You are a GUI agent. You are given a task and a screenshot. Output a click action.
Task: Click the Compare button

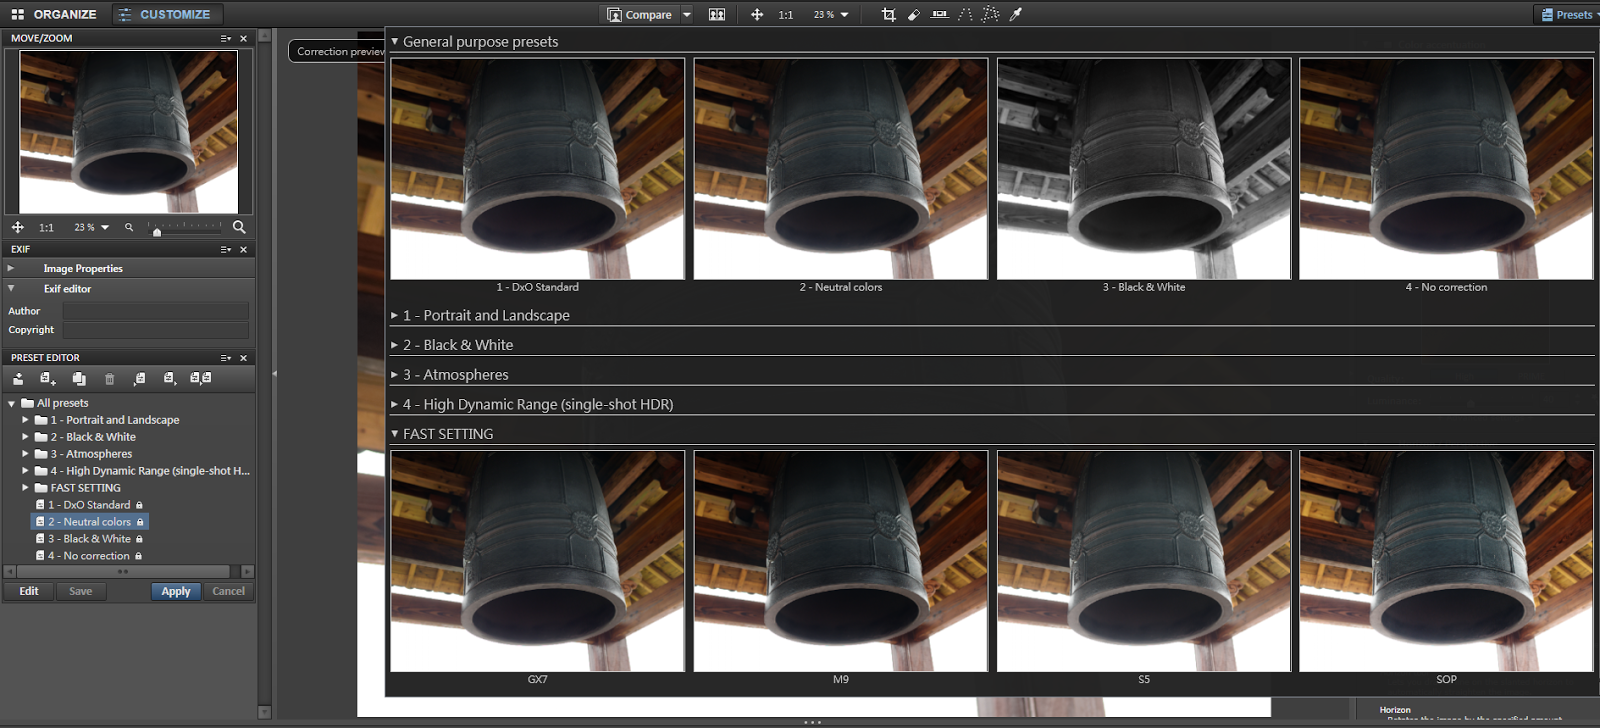tap(639, 15)
